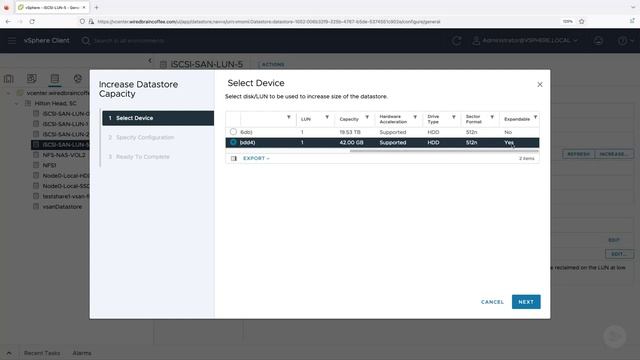Open the vSphere hamburger menu
The width and height of the screenshot is (640, 360).
(x=12, y=40)
